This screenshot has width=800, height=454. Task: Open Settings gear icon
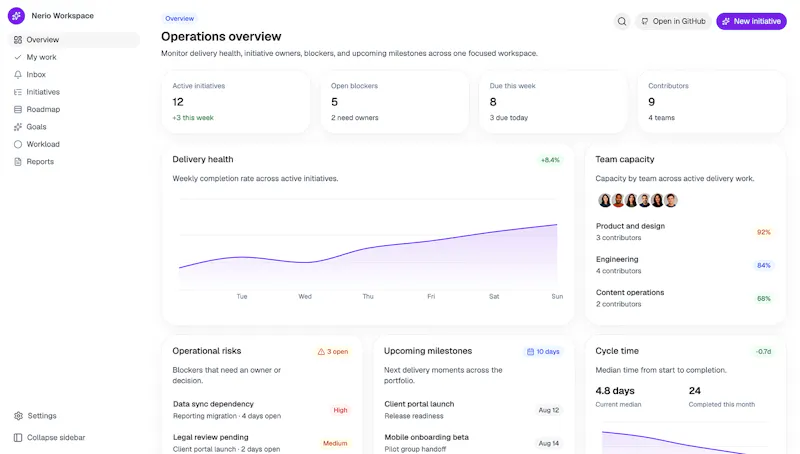click(18, 416)
